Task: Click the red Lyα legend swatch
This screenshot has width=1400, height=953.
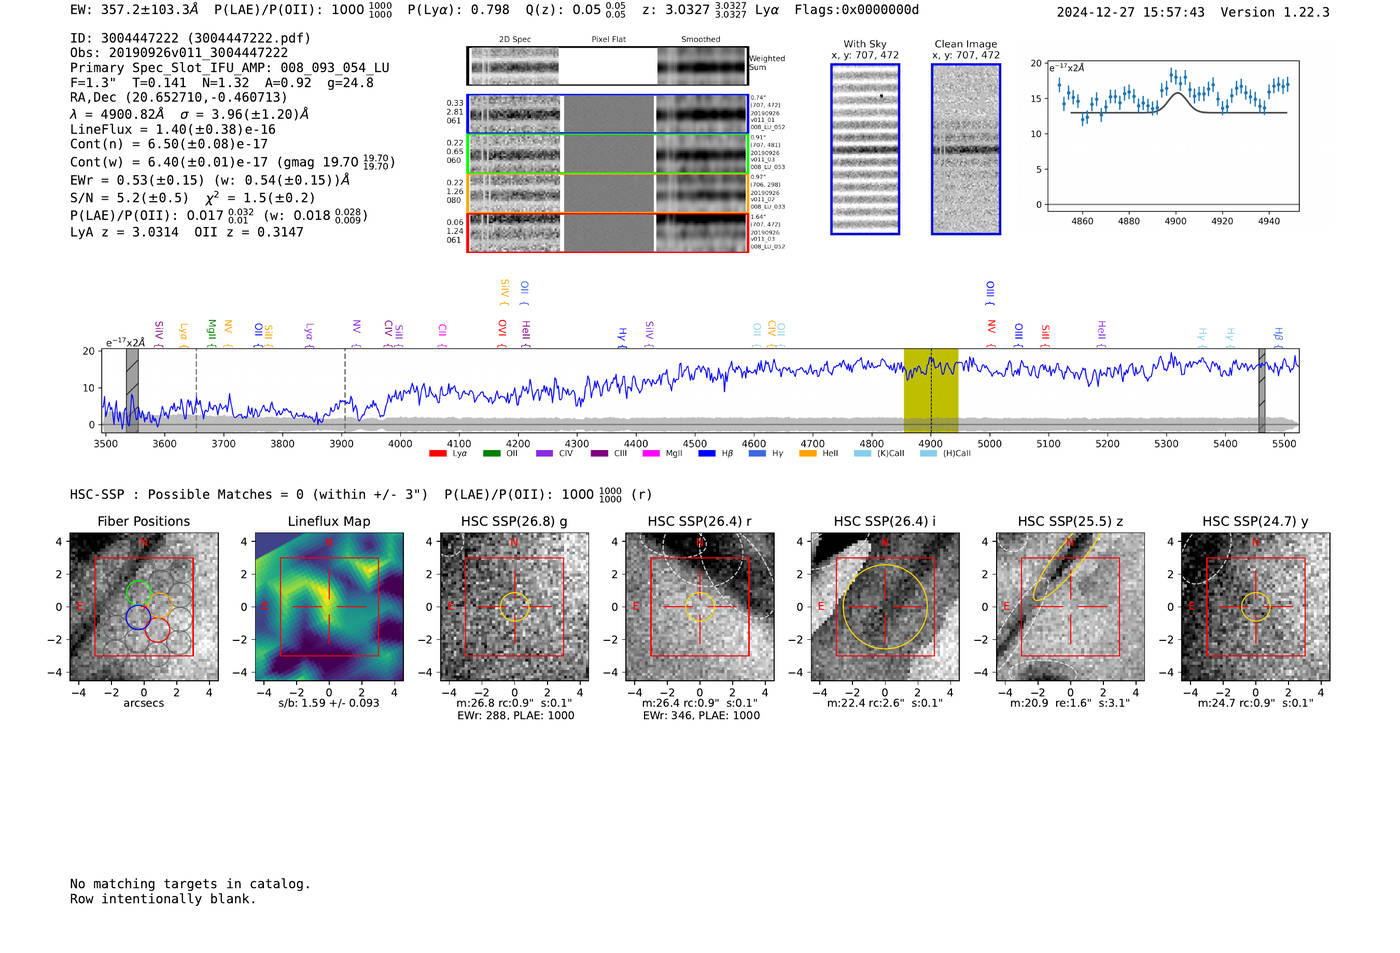Action: (x=437, y=454)
